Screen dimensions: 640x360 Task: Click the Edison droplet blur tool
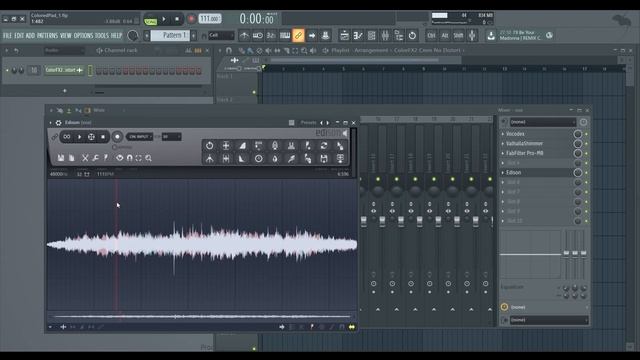(275, 159)
